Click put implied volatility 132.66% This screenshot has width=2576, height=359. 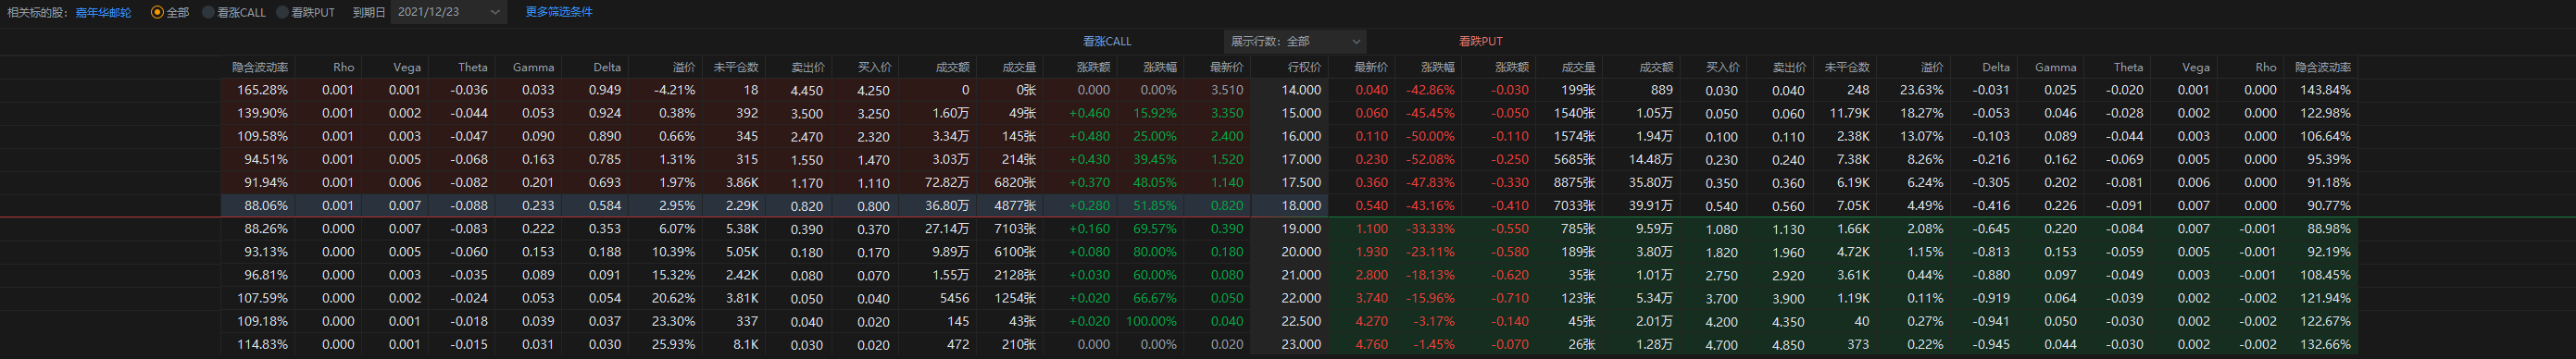click(x=2325, y=344)
